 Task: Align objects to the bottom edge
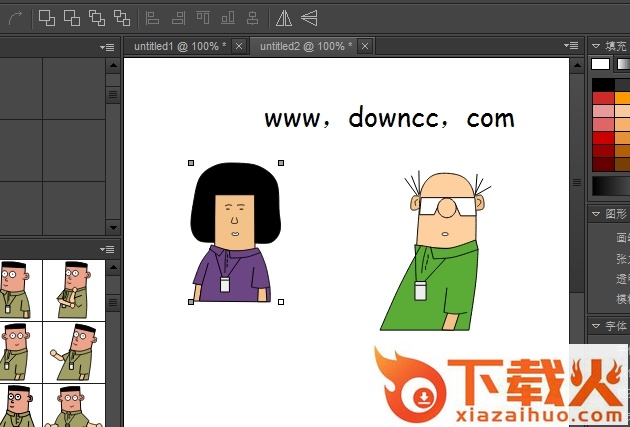(x=228, y=17)
